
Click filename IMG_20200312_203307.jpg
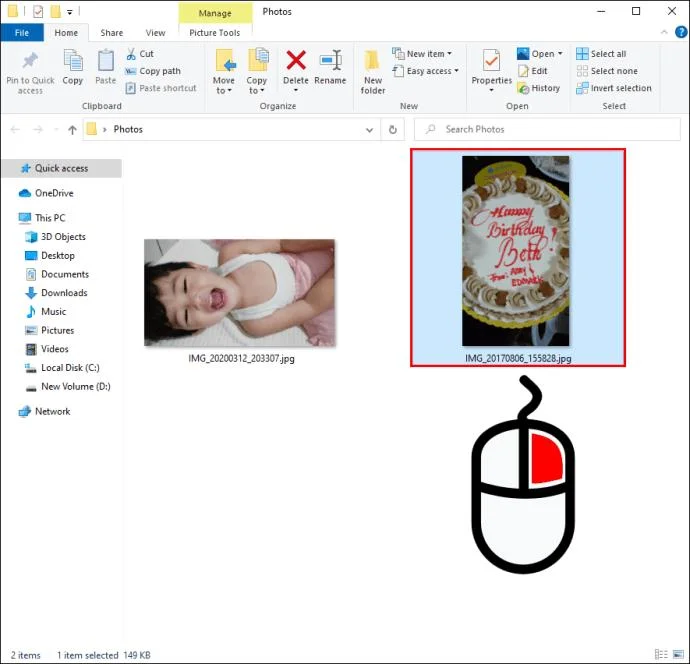click(241, 359)
